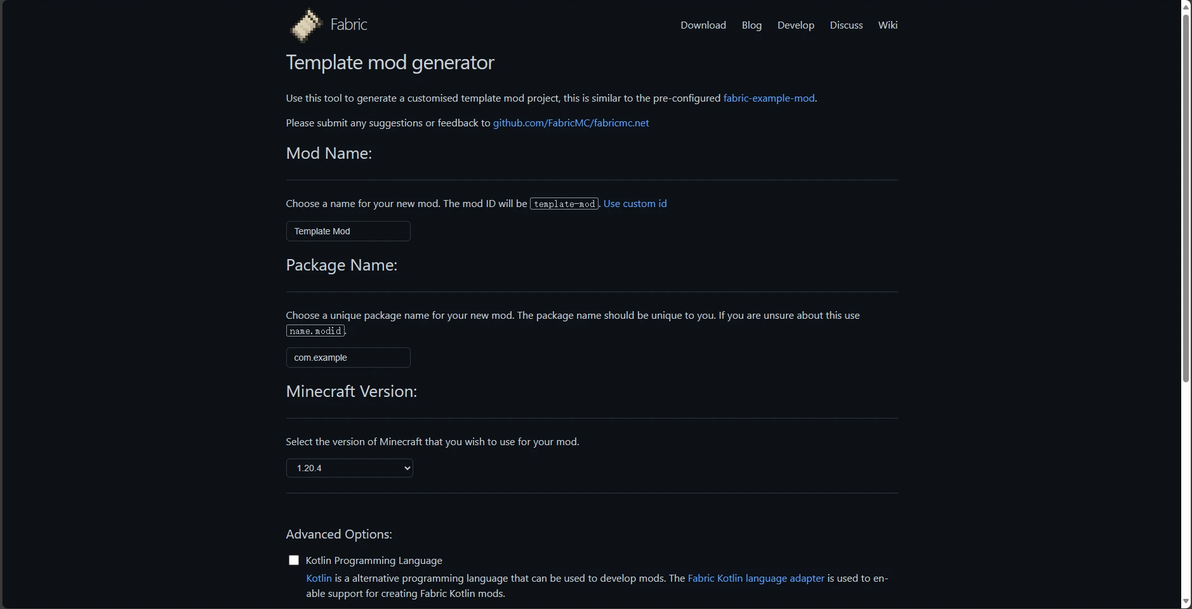This screenshot has width=1192, height=609.
Task: Open the Fabric Kotlin language adapter link
Action: pos(756,578)
